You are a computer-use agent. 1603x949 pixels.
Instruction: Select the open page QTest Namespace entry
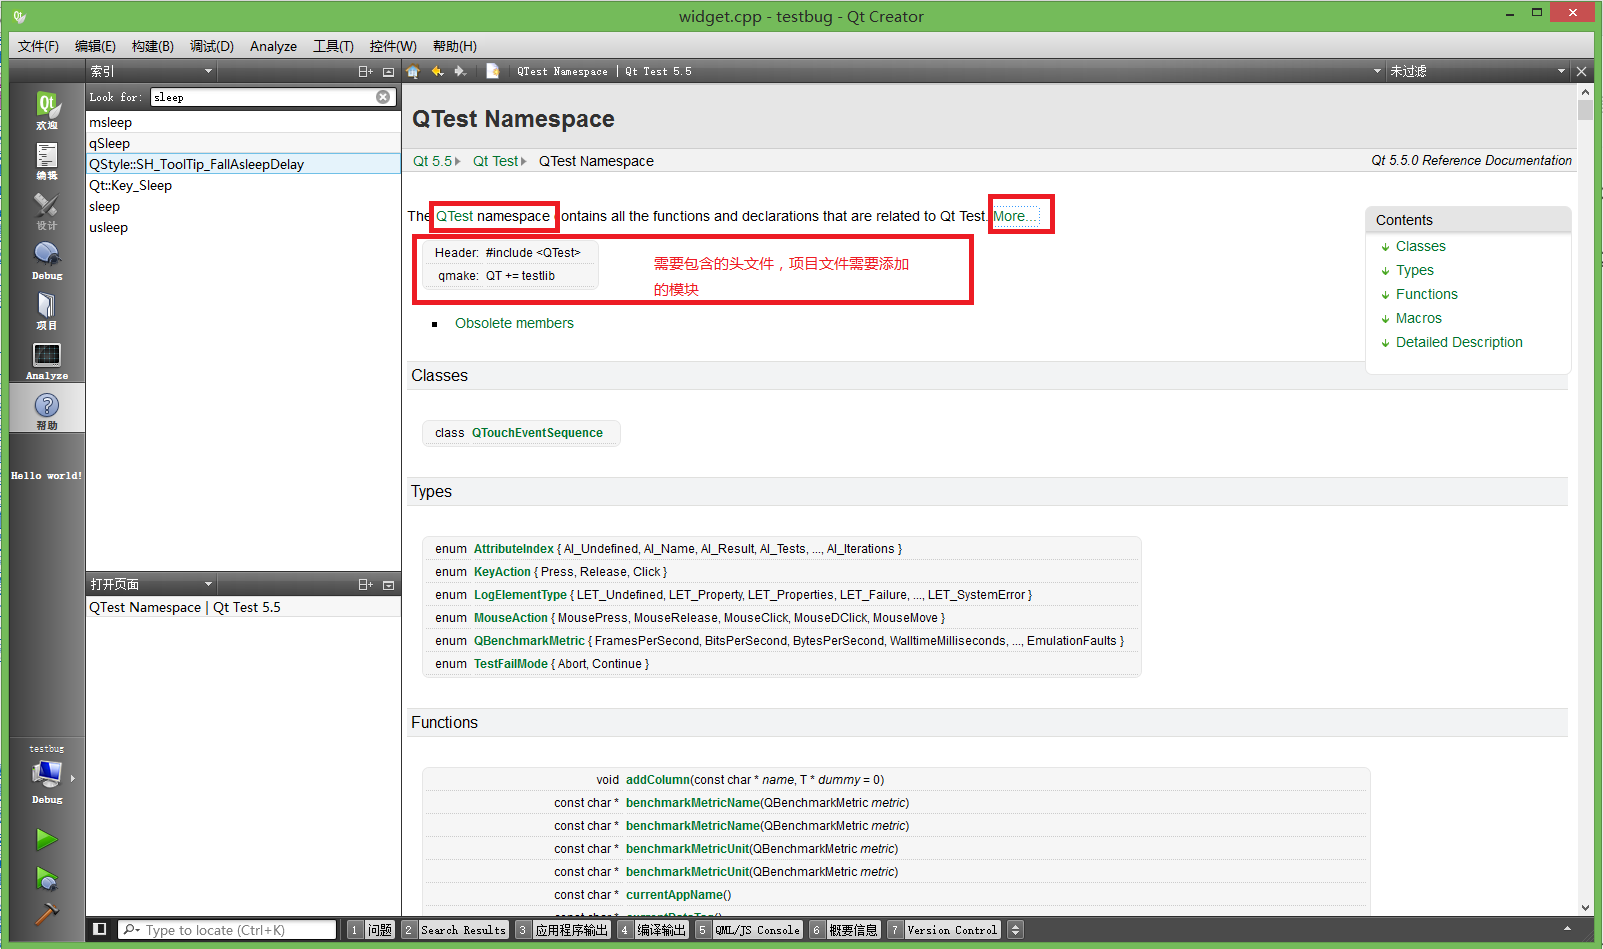coord(243,607)
